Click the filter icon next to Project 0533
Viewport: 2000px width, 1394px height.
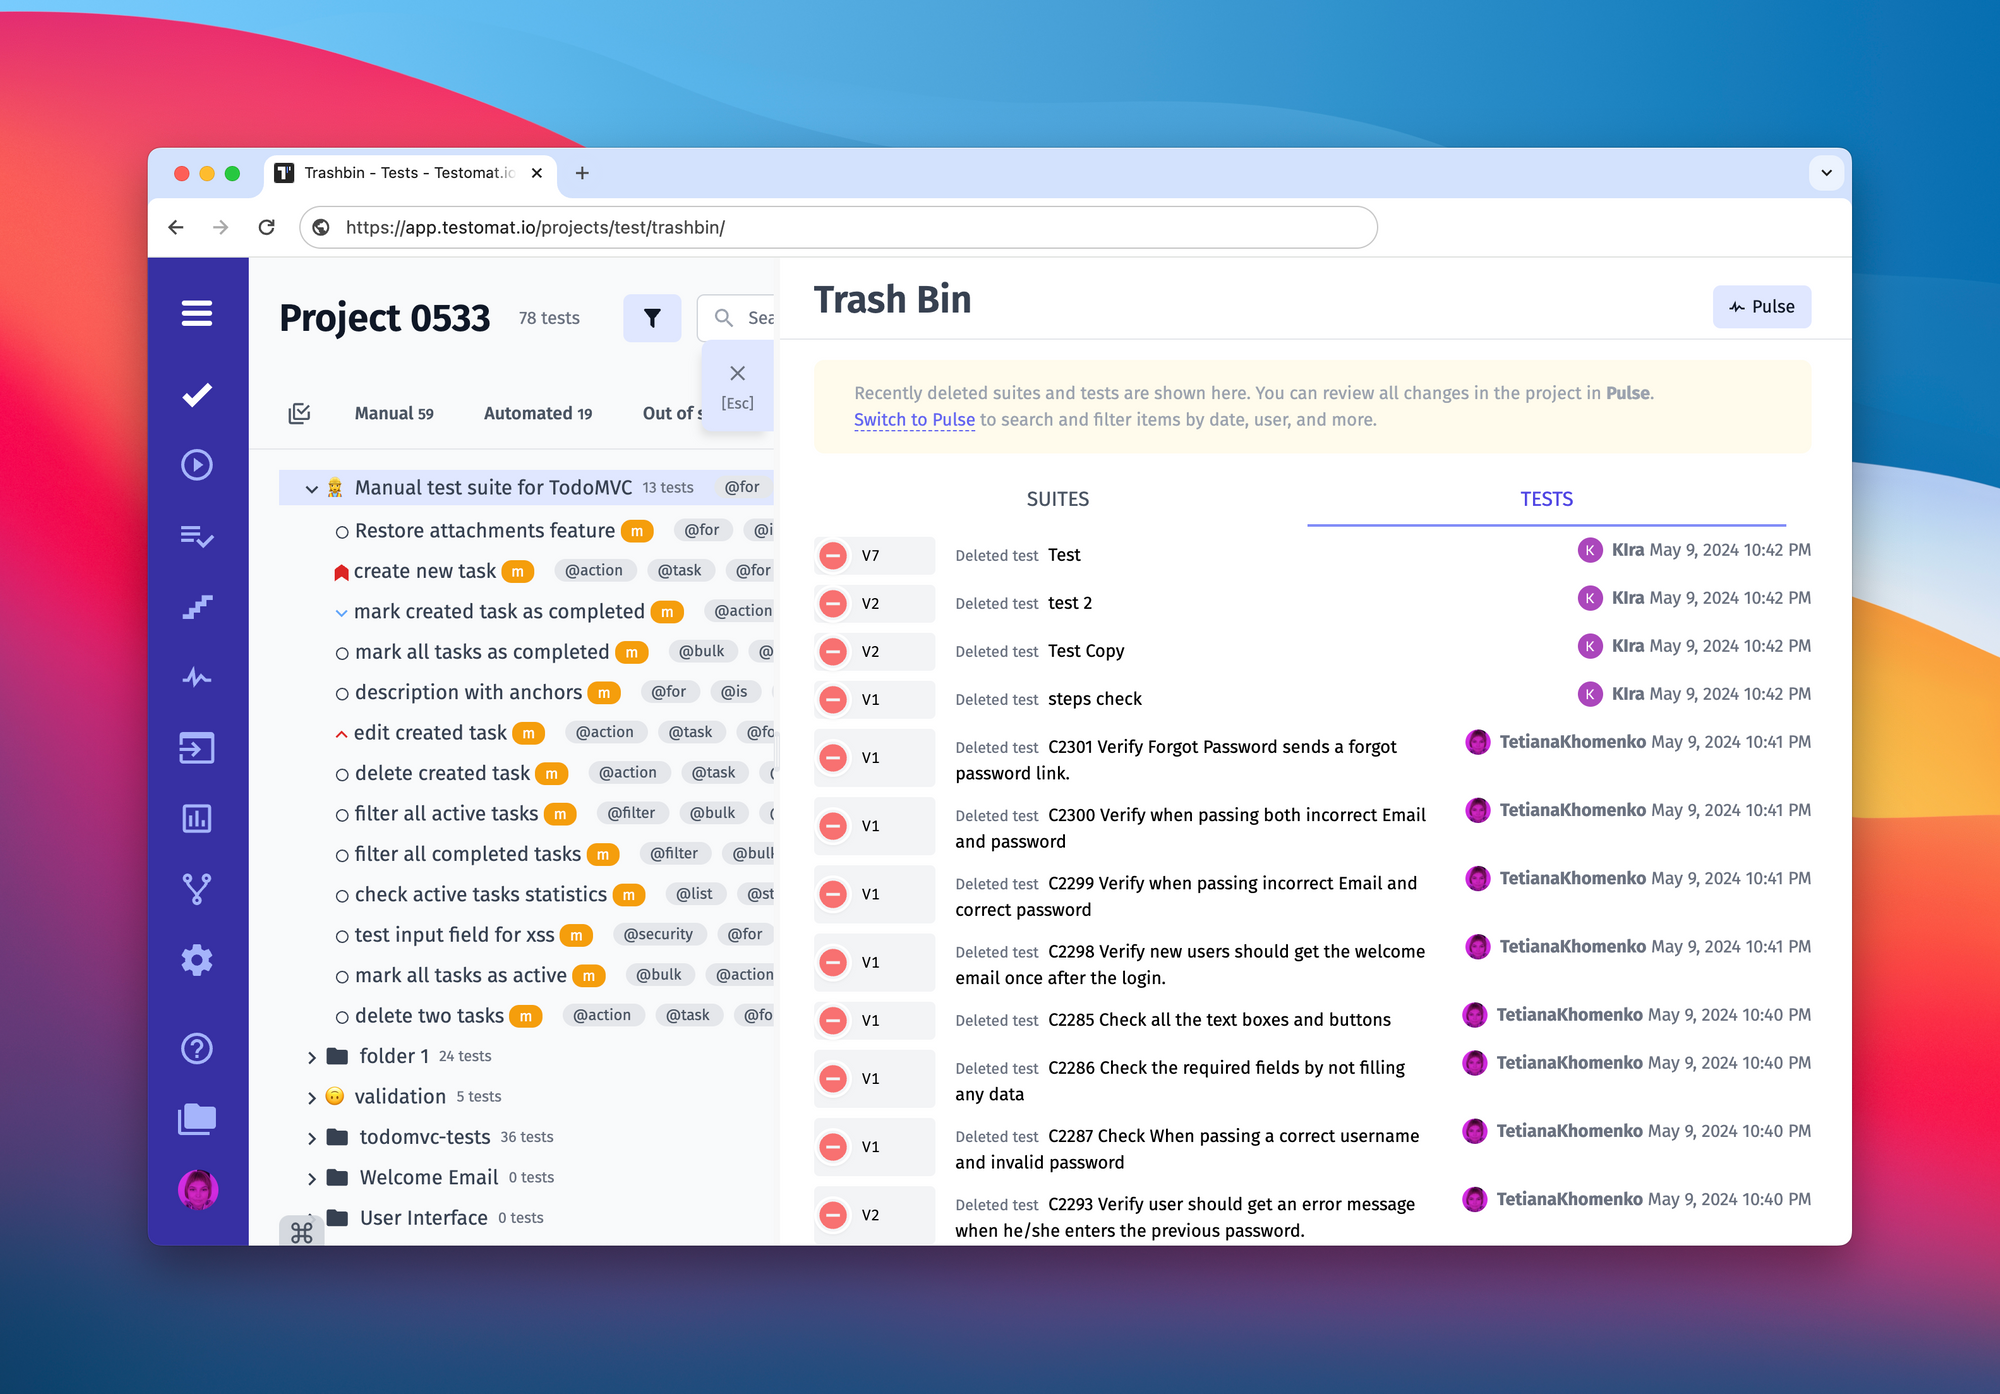(650, 319)
